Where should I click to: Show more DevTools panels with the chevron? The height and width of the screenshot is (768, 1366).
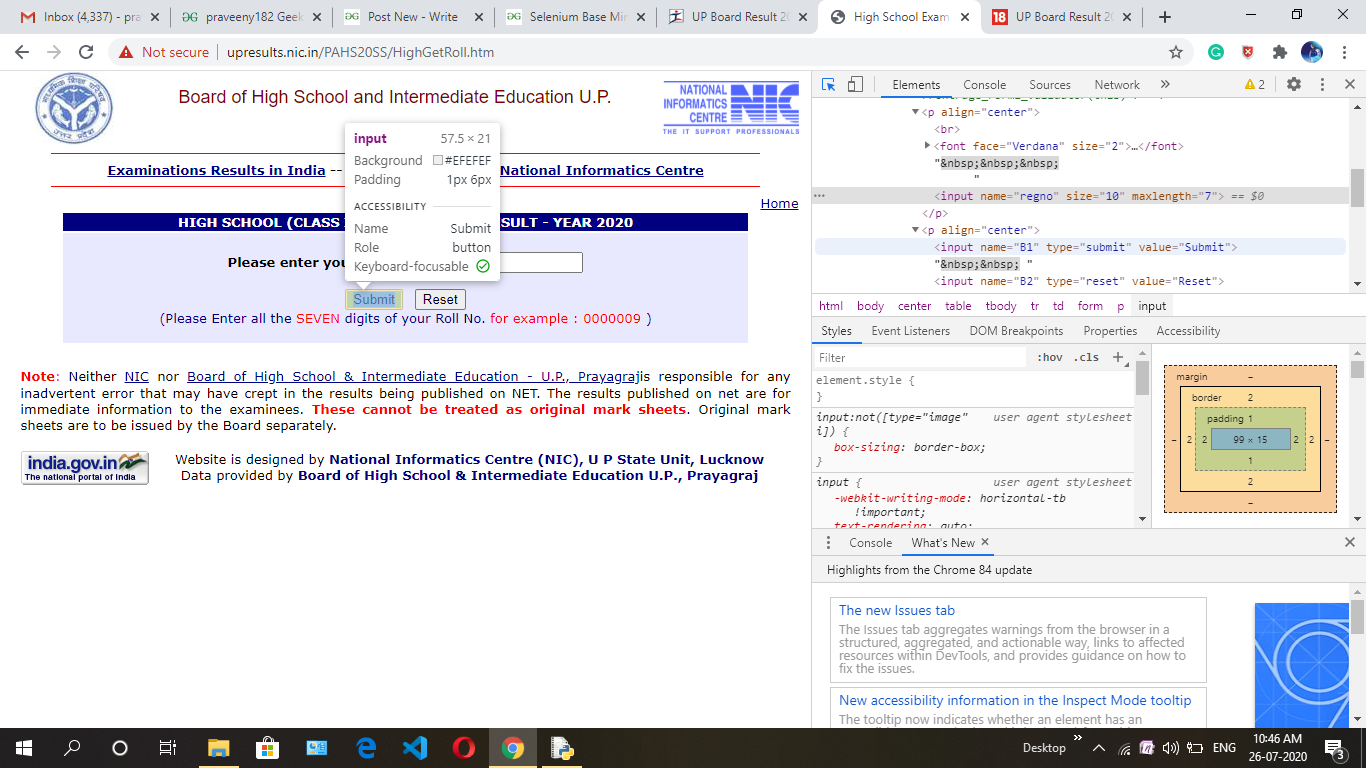point(1165,85)
